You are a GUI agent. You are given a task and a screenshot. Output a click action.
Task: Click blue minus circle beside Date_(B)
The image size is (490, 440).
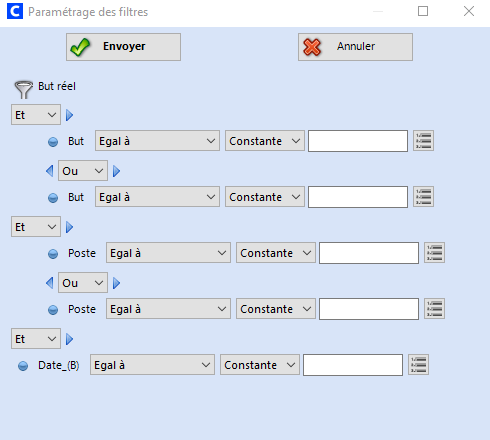23,366
